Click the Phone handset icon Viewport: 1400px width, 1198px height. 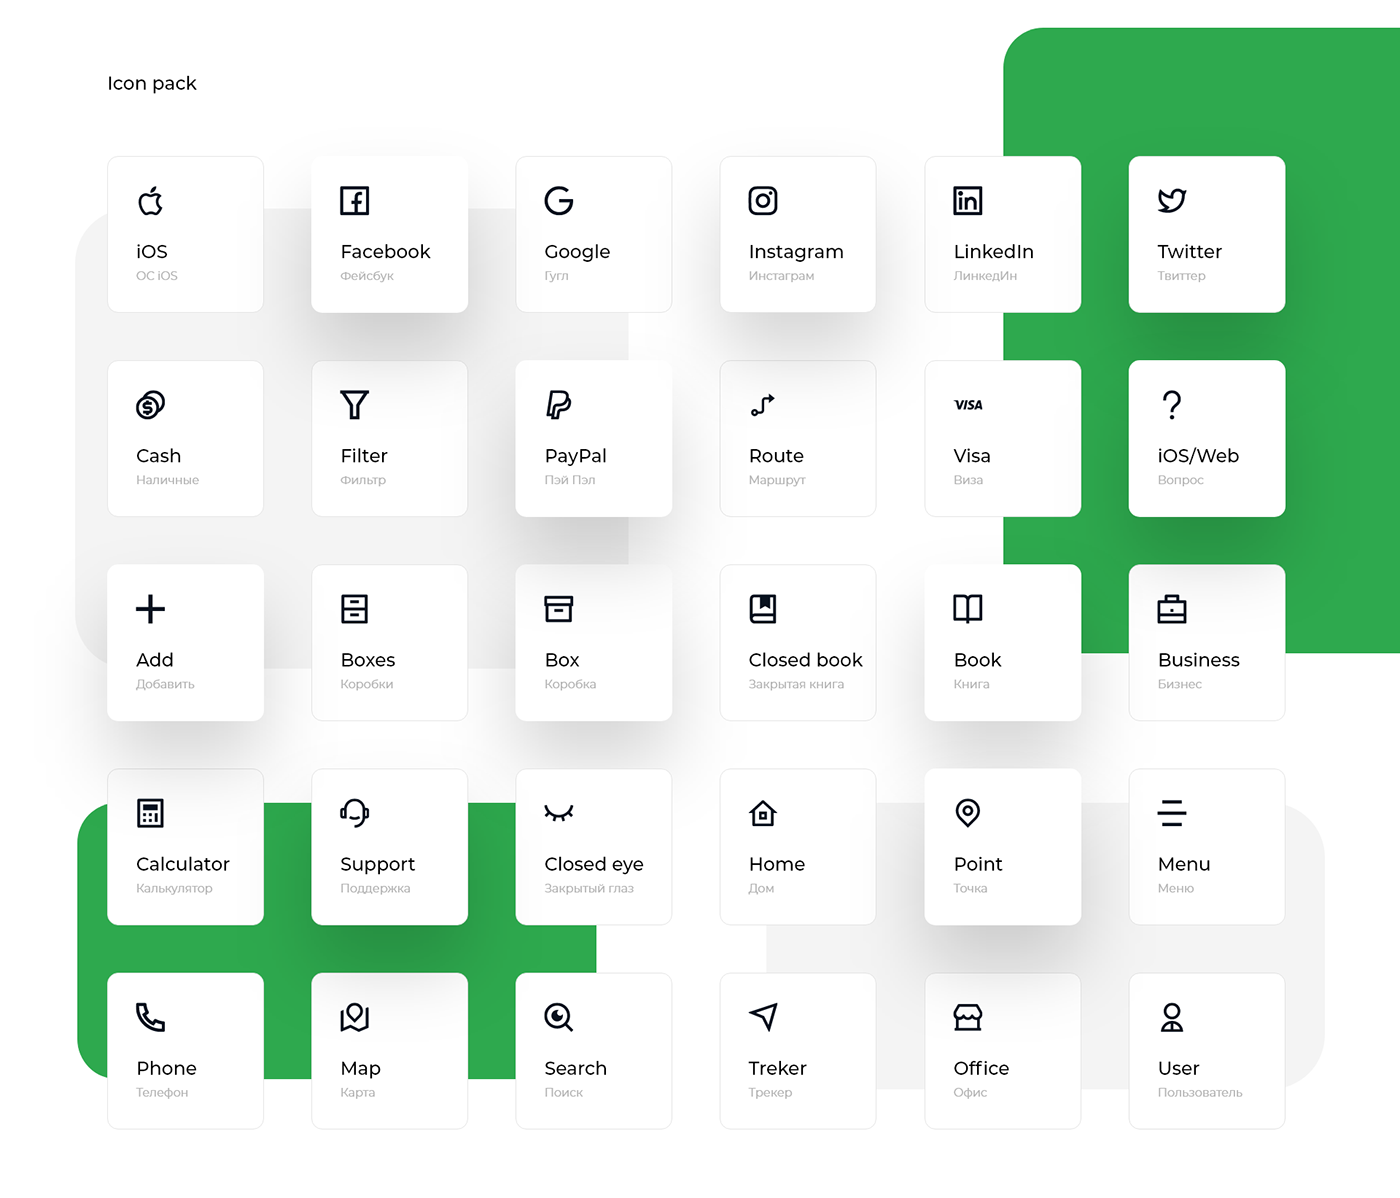150,1017
